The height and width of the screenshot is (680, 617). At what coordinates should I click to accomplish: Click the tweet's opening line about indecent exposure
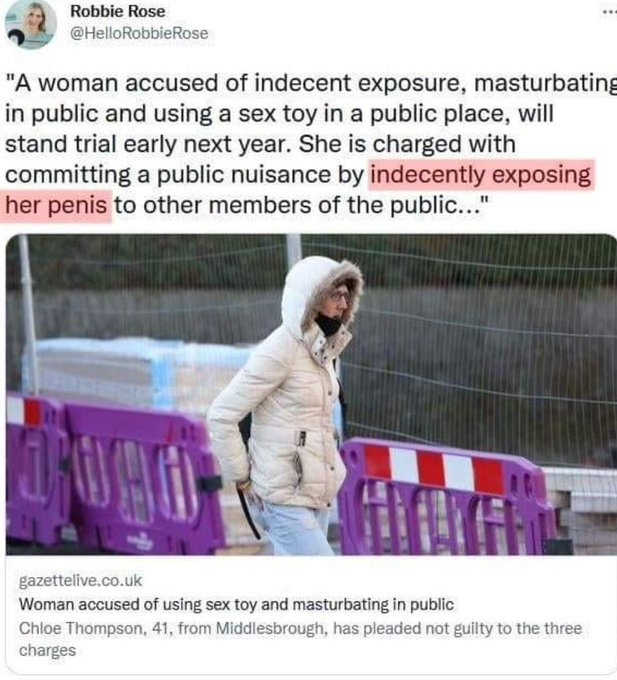point(311,83)
